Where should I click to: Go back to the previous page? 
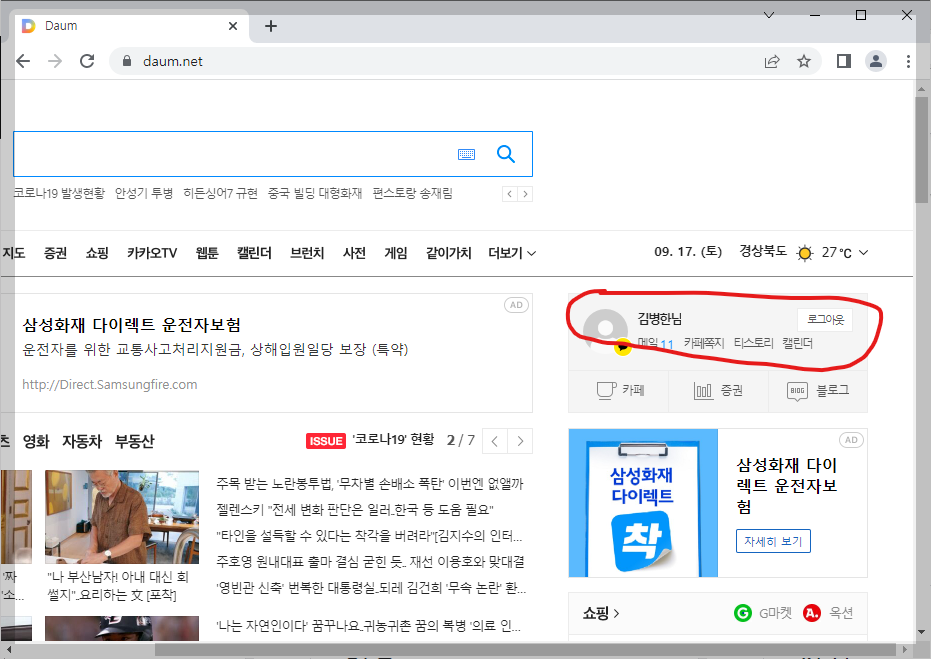pyautogui.click(x=23, y=61)
